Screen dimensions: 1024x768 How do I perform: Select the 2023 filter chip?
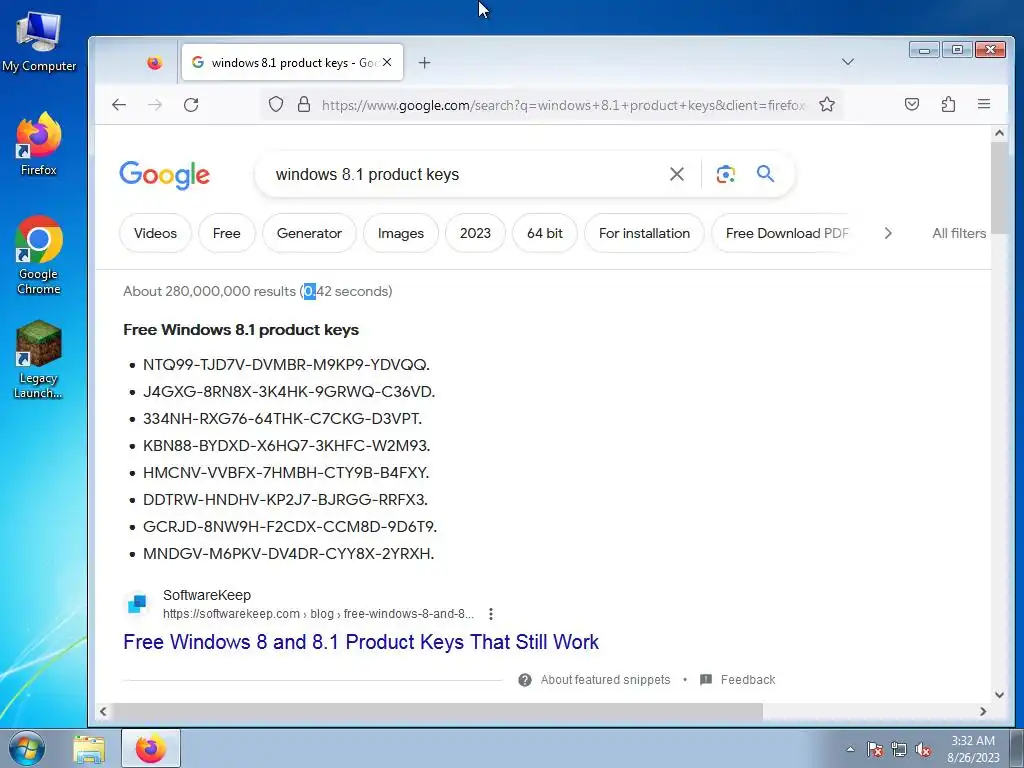click(475, 233)
